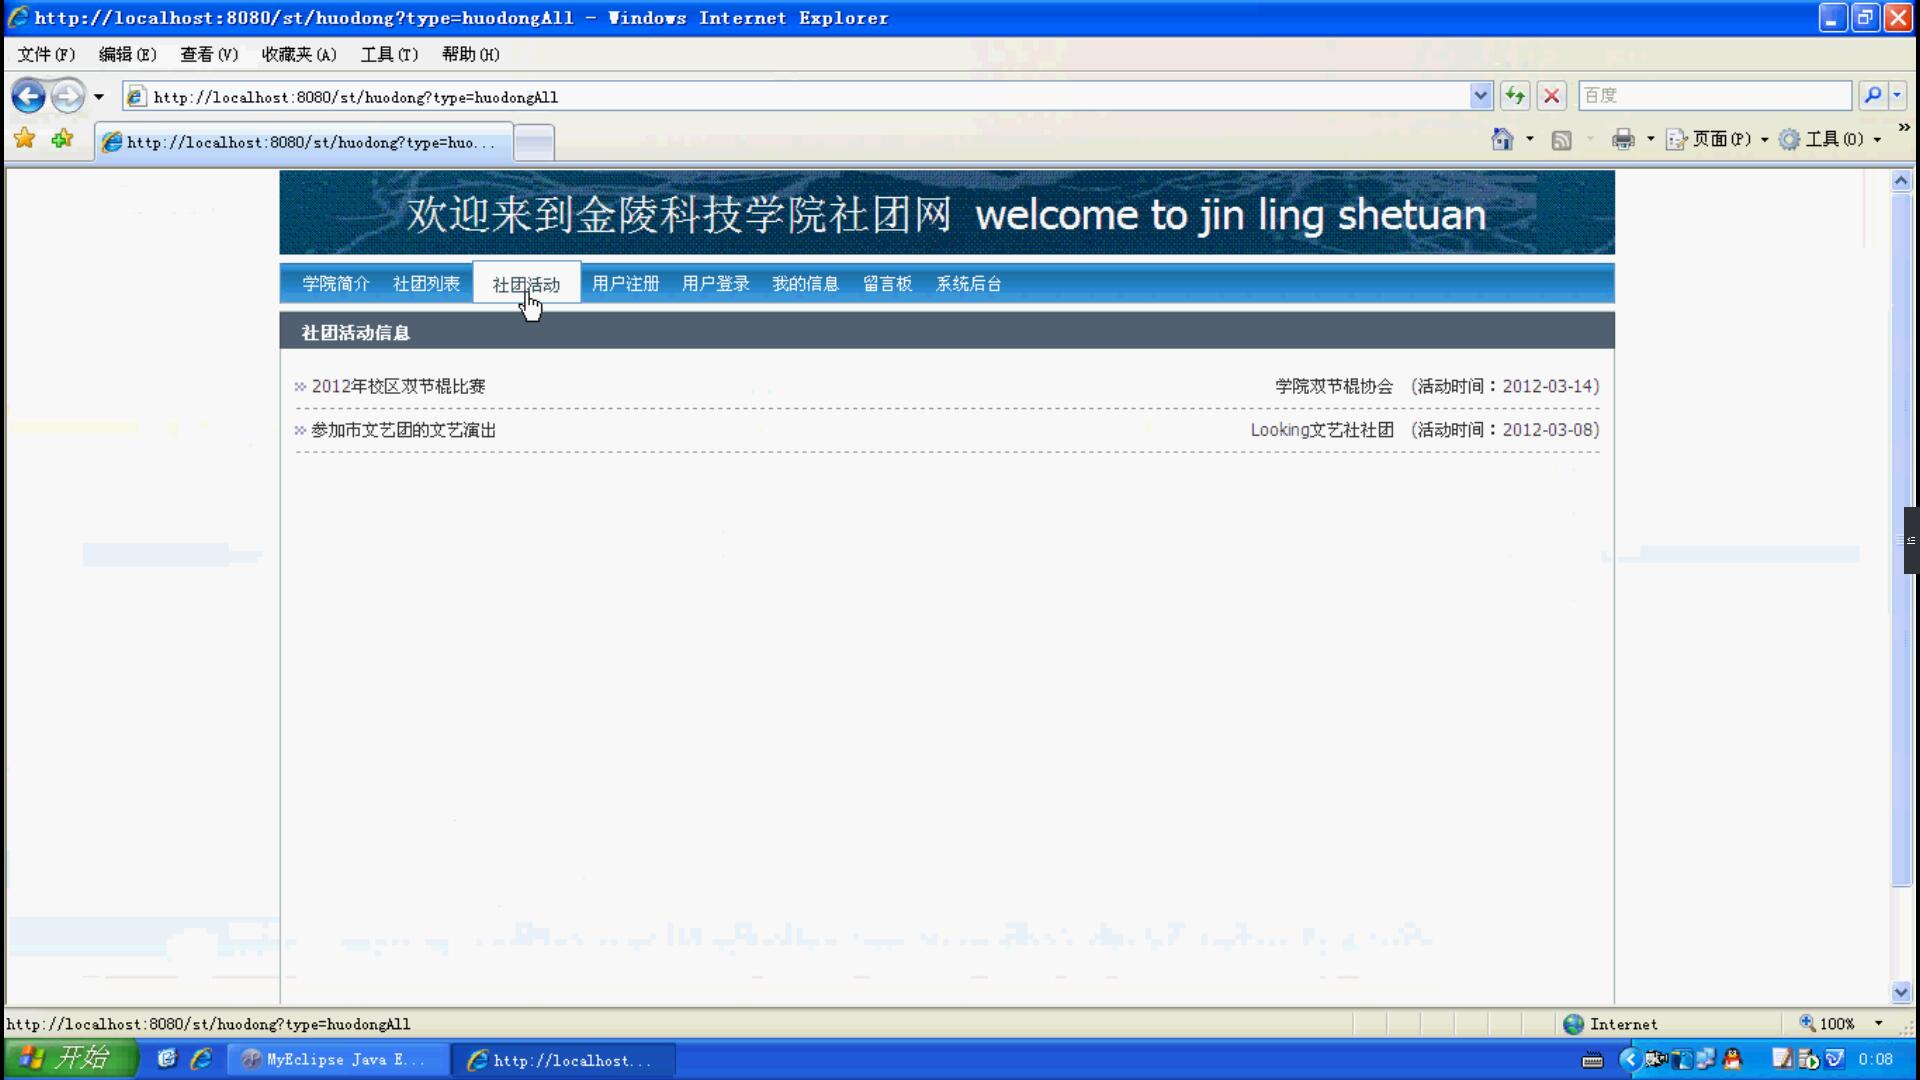
Task: Click the side panel handle on right edge
Action: click(1911, 540)
